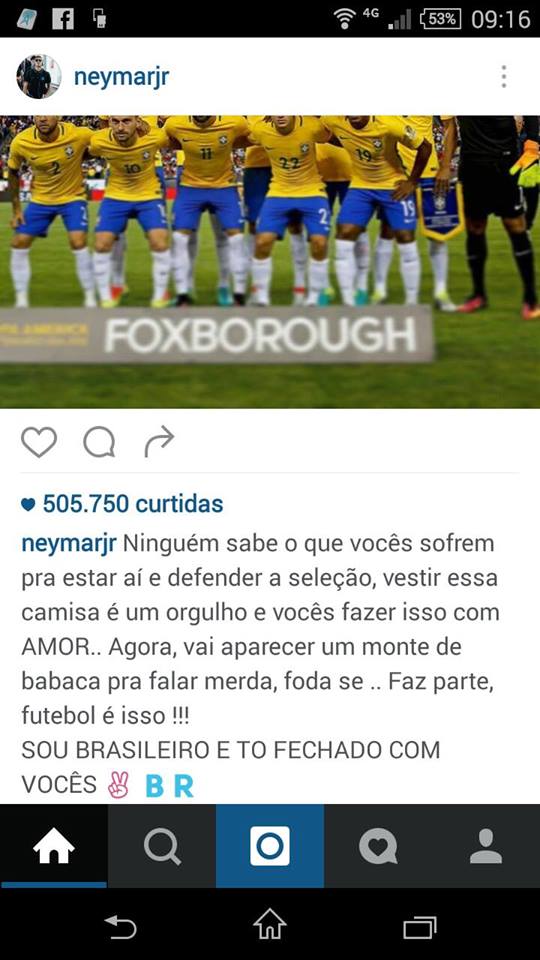Open comments via speech bubble icon

[x=99, y=442]
